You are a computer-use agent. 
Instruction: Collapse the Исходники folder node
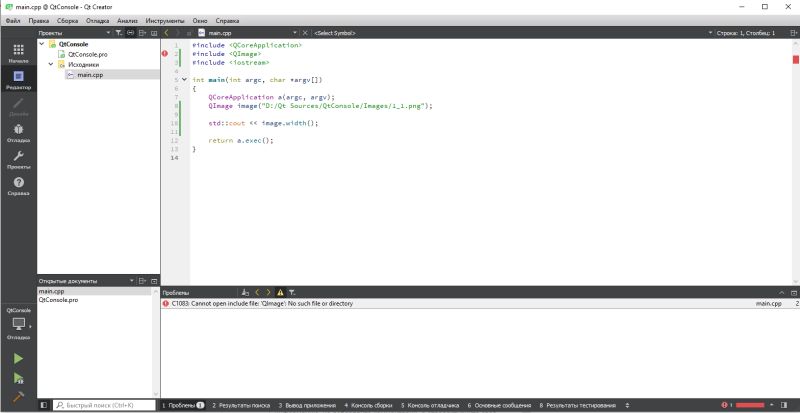point(51,64)
